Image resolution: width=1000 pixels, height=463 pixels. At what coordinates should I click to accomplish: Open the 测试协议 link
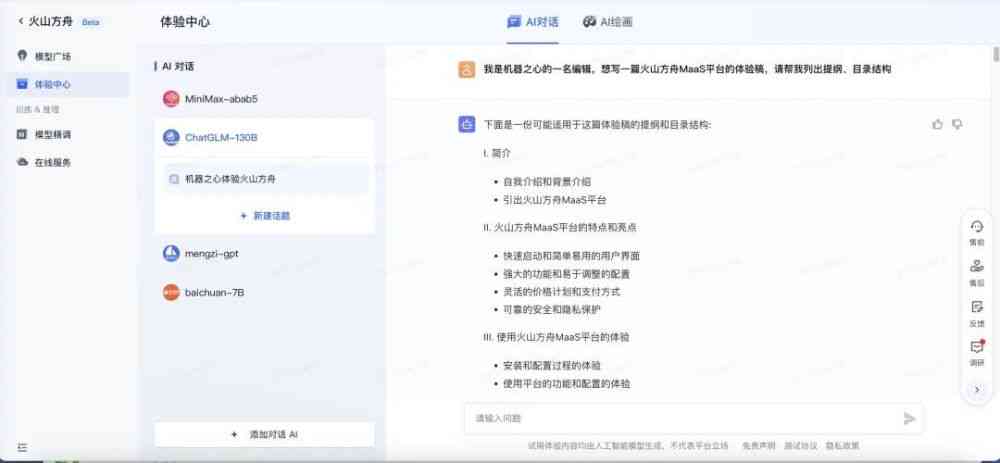click(x=800, y=445)
